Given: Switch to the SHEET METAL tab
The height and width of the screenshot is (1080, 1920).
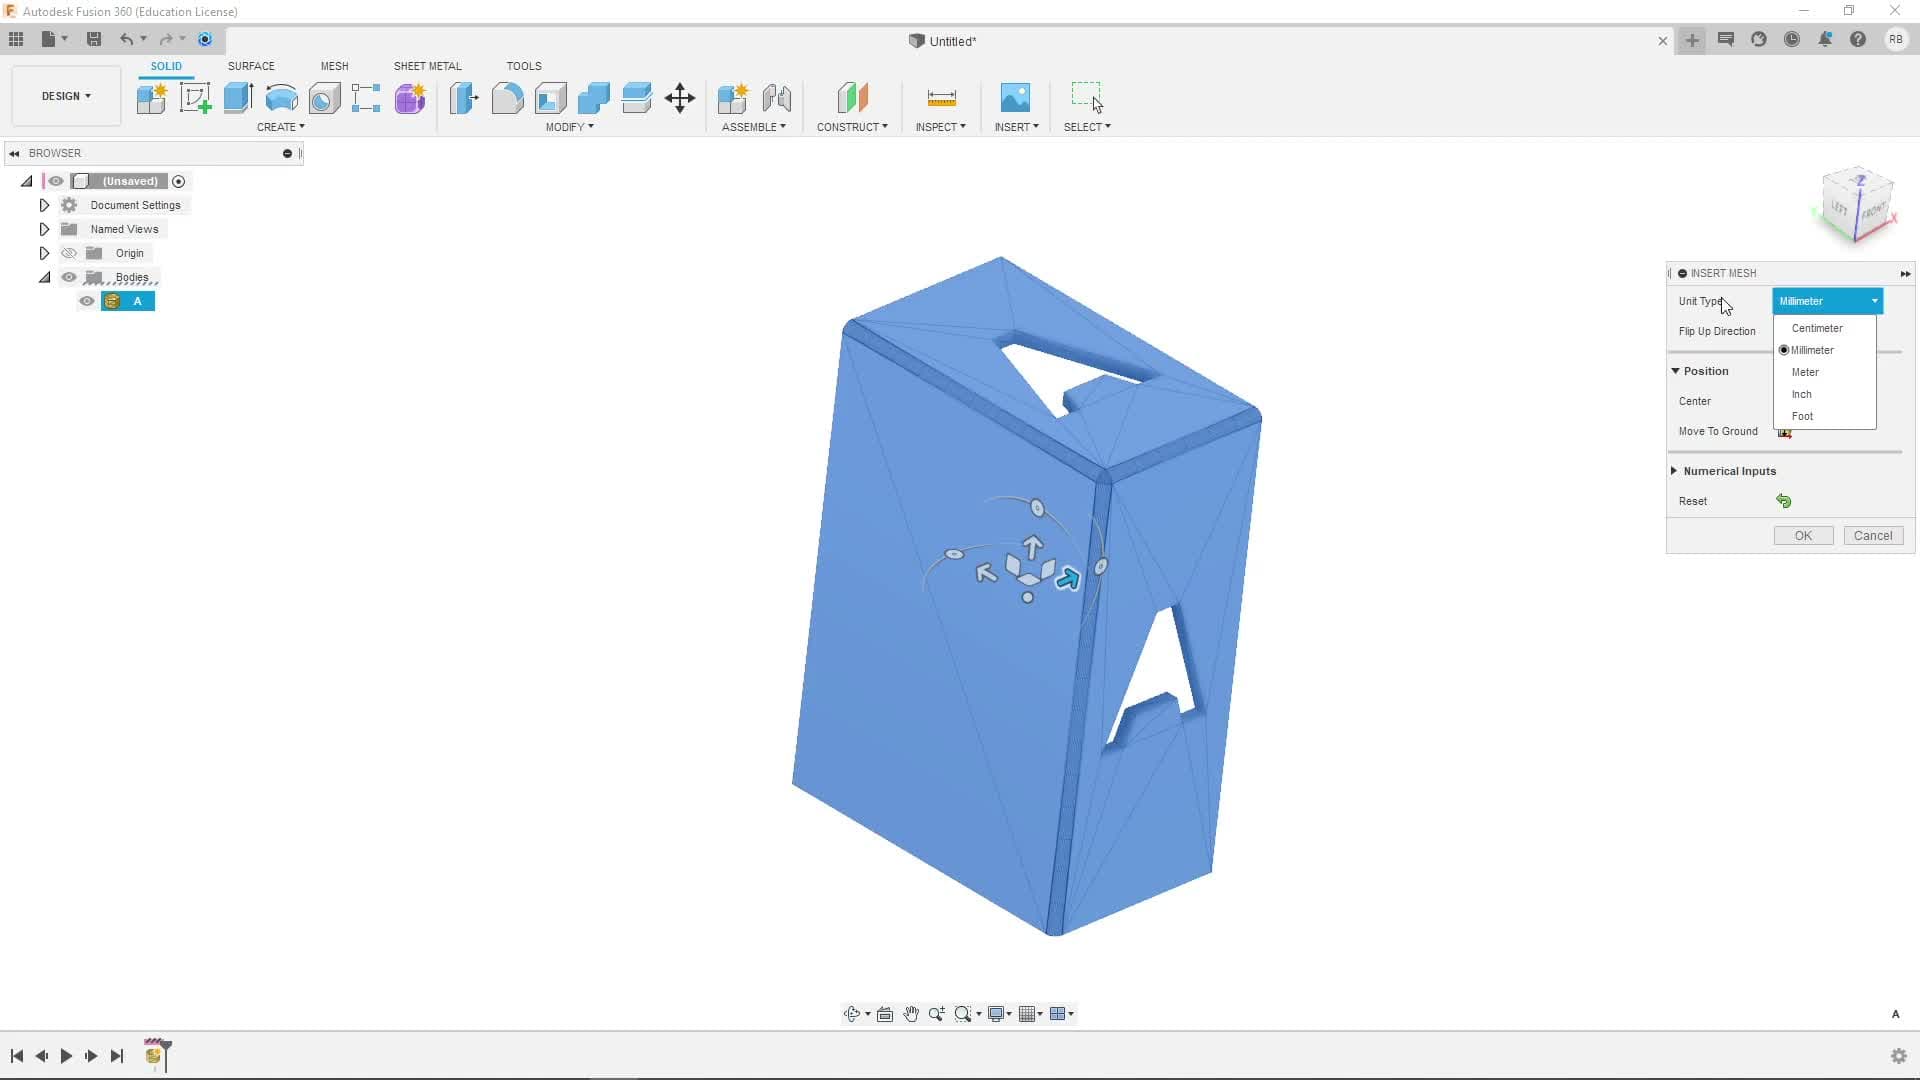Looking at the screenshot, I should 427,66.
